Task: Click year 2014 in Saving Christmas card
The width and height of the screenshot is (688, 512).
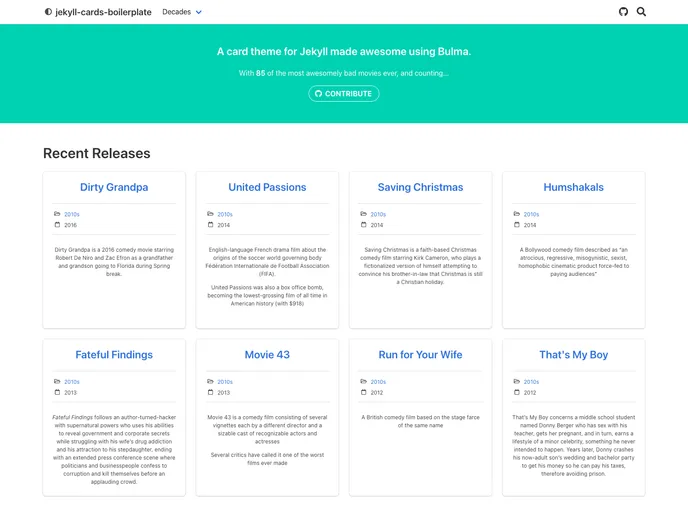Action: pos(377,225)
